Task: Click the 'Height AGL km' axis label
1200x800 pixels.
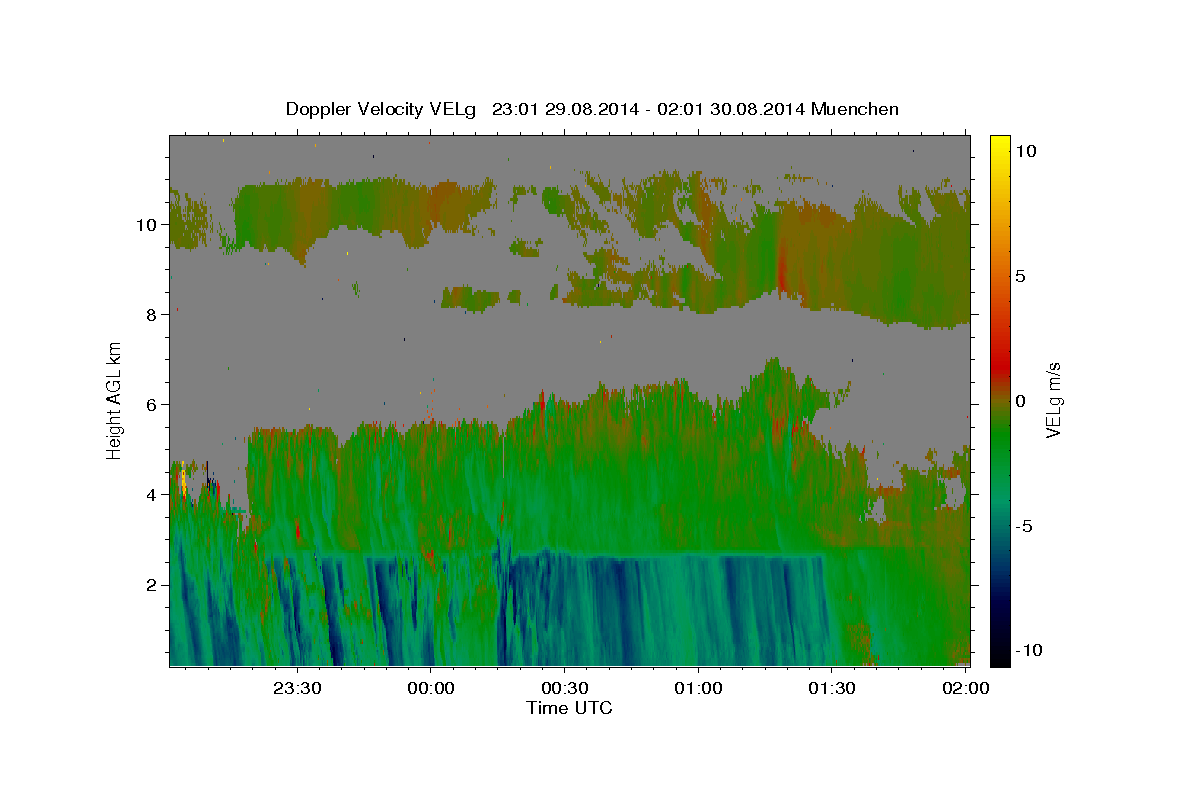Action: point(114,400)
